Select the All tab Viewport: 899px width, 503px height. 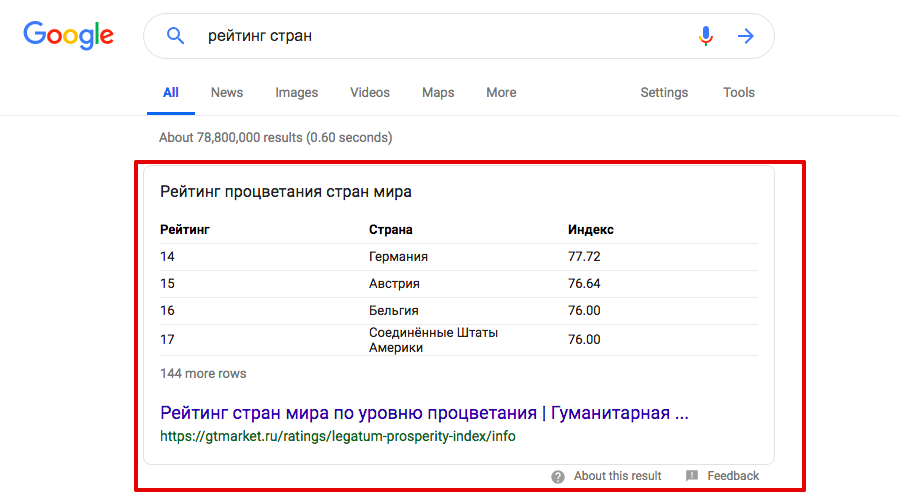pyautogui.click(x=171, y=92)
